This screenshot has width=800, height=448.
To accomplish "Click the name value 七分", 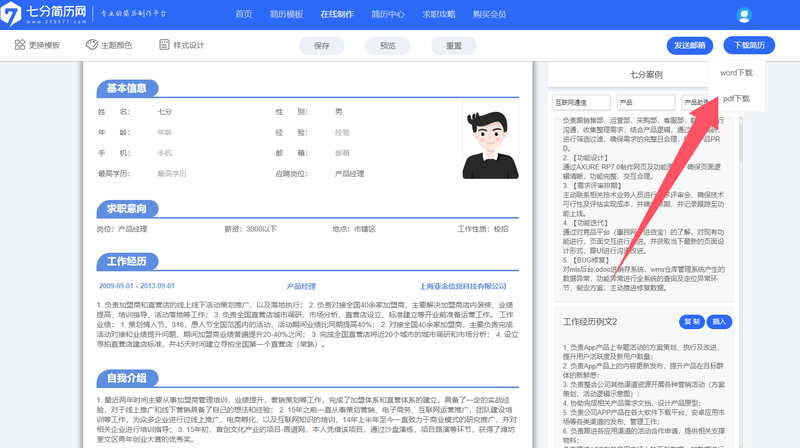I will pos(165,111).
